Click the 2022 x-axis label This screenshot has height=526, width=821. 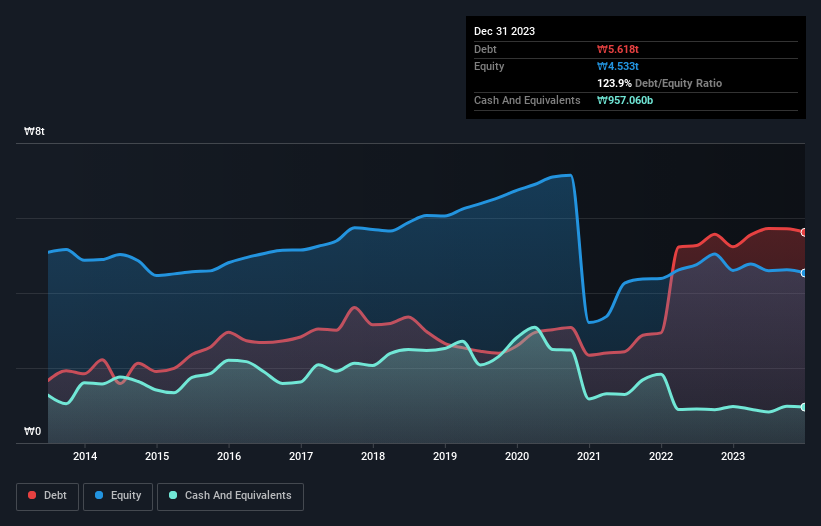click(x=661, y=456)
